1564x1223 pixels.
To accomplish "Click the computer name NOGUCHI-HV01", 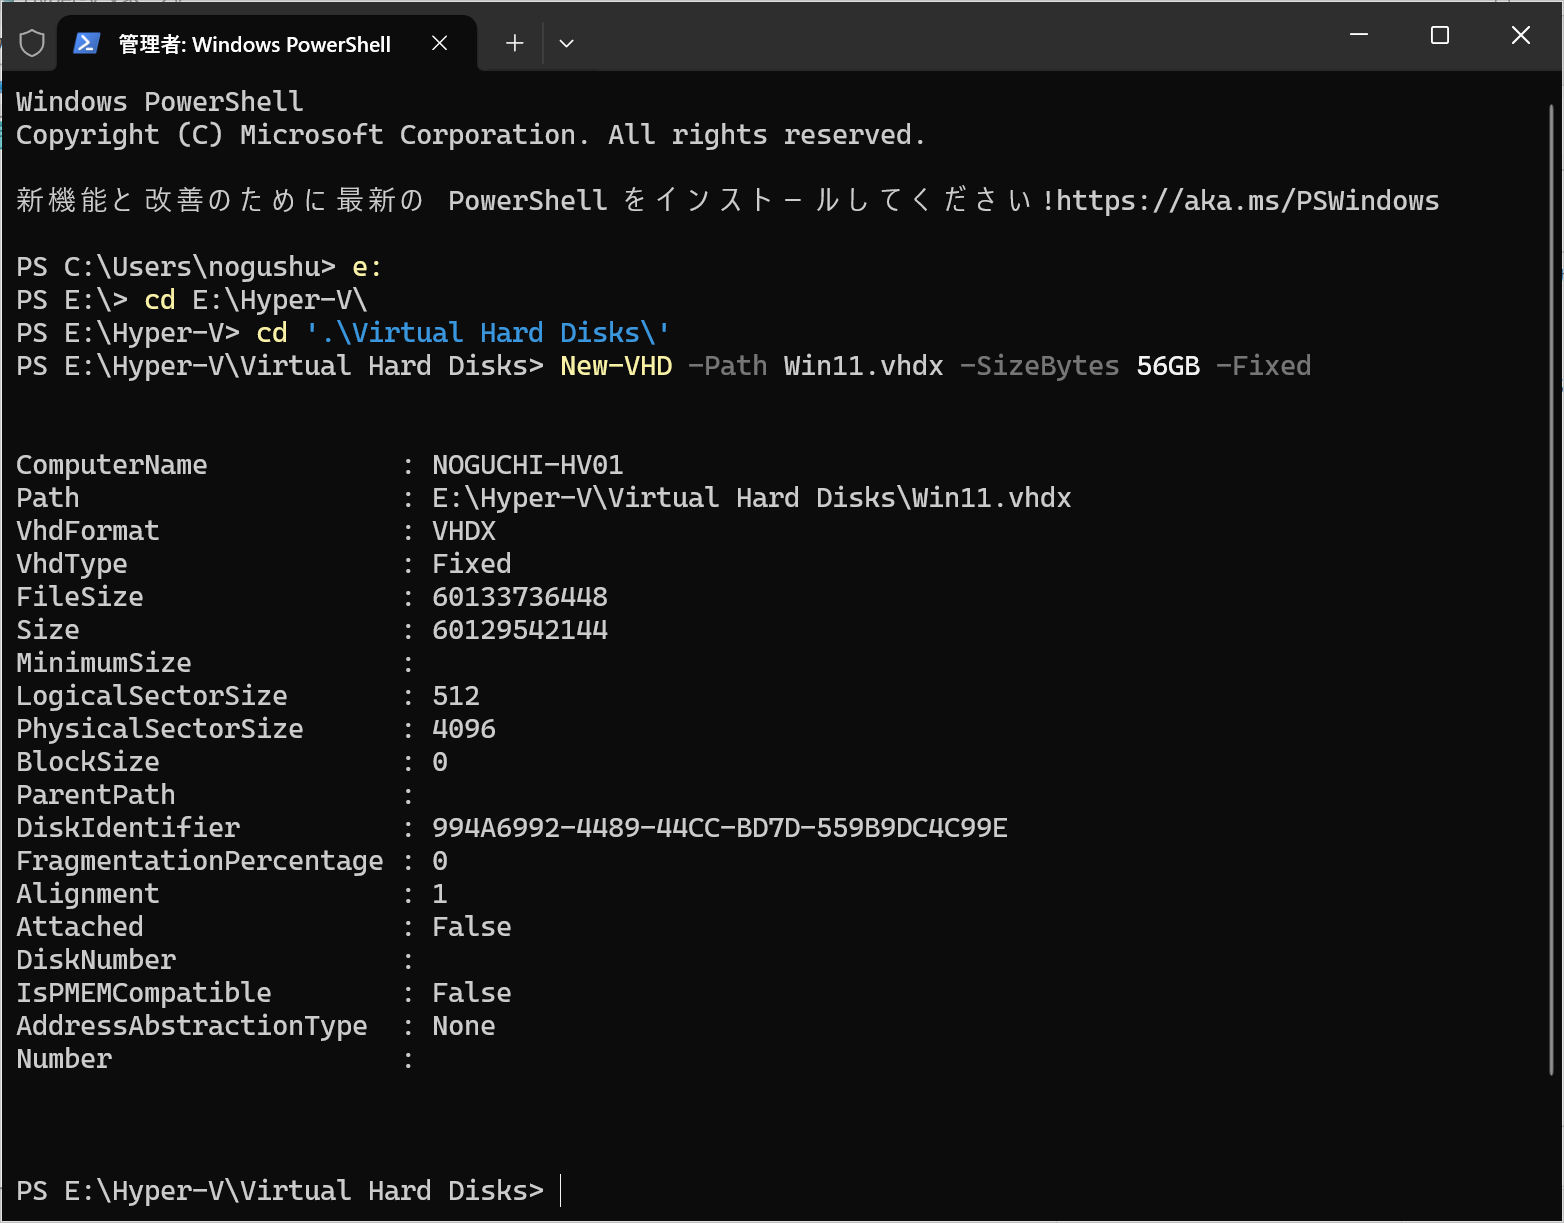I will pyautogui.click(x=528, y=465).
